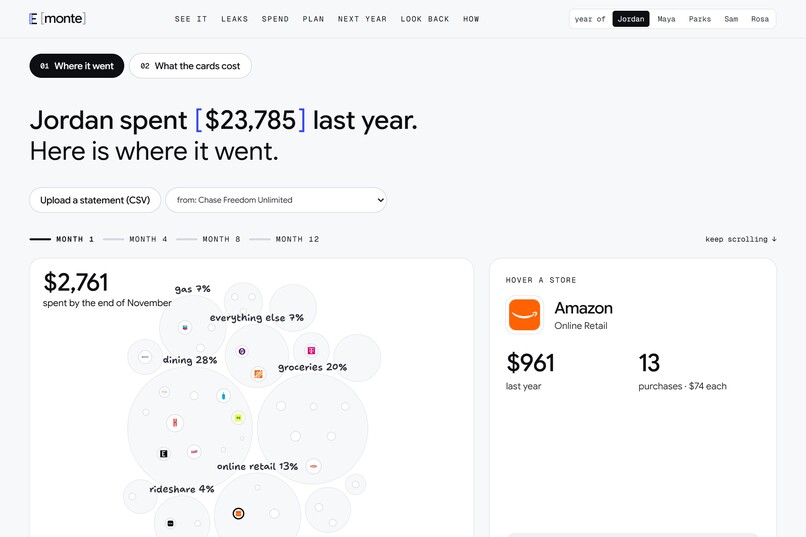Viewport: 806px width, 537px height.
Task: Select the purple icon bubble in everything else
Action: pos(242,351)
